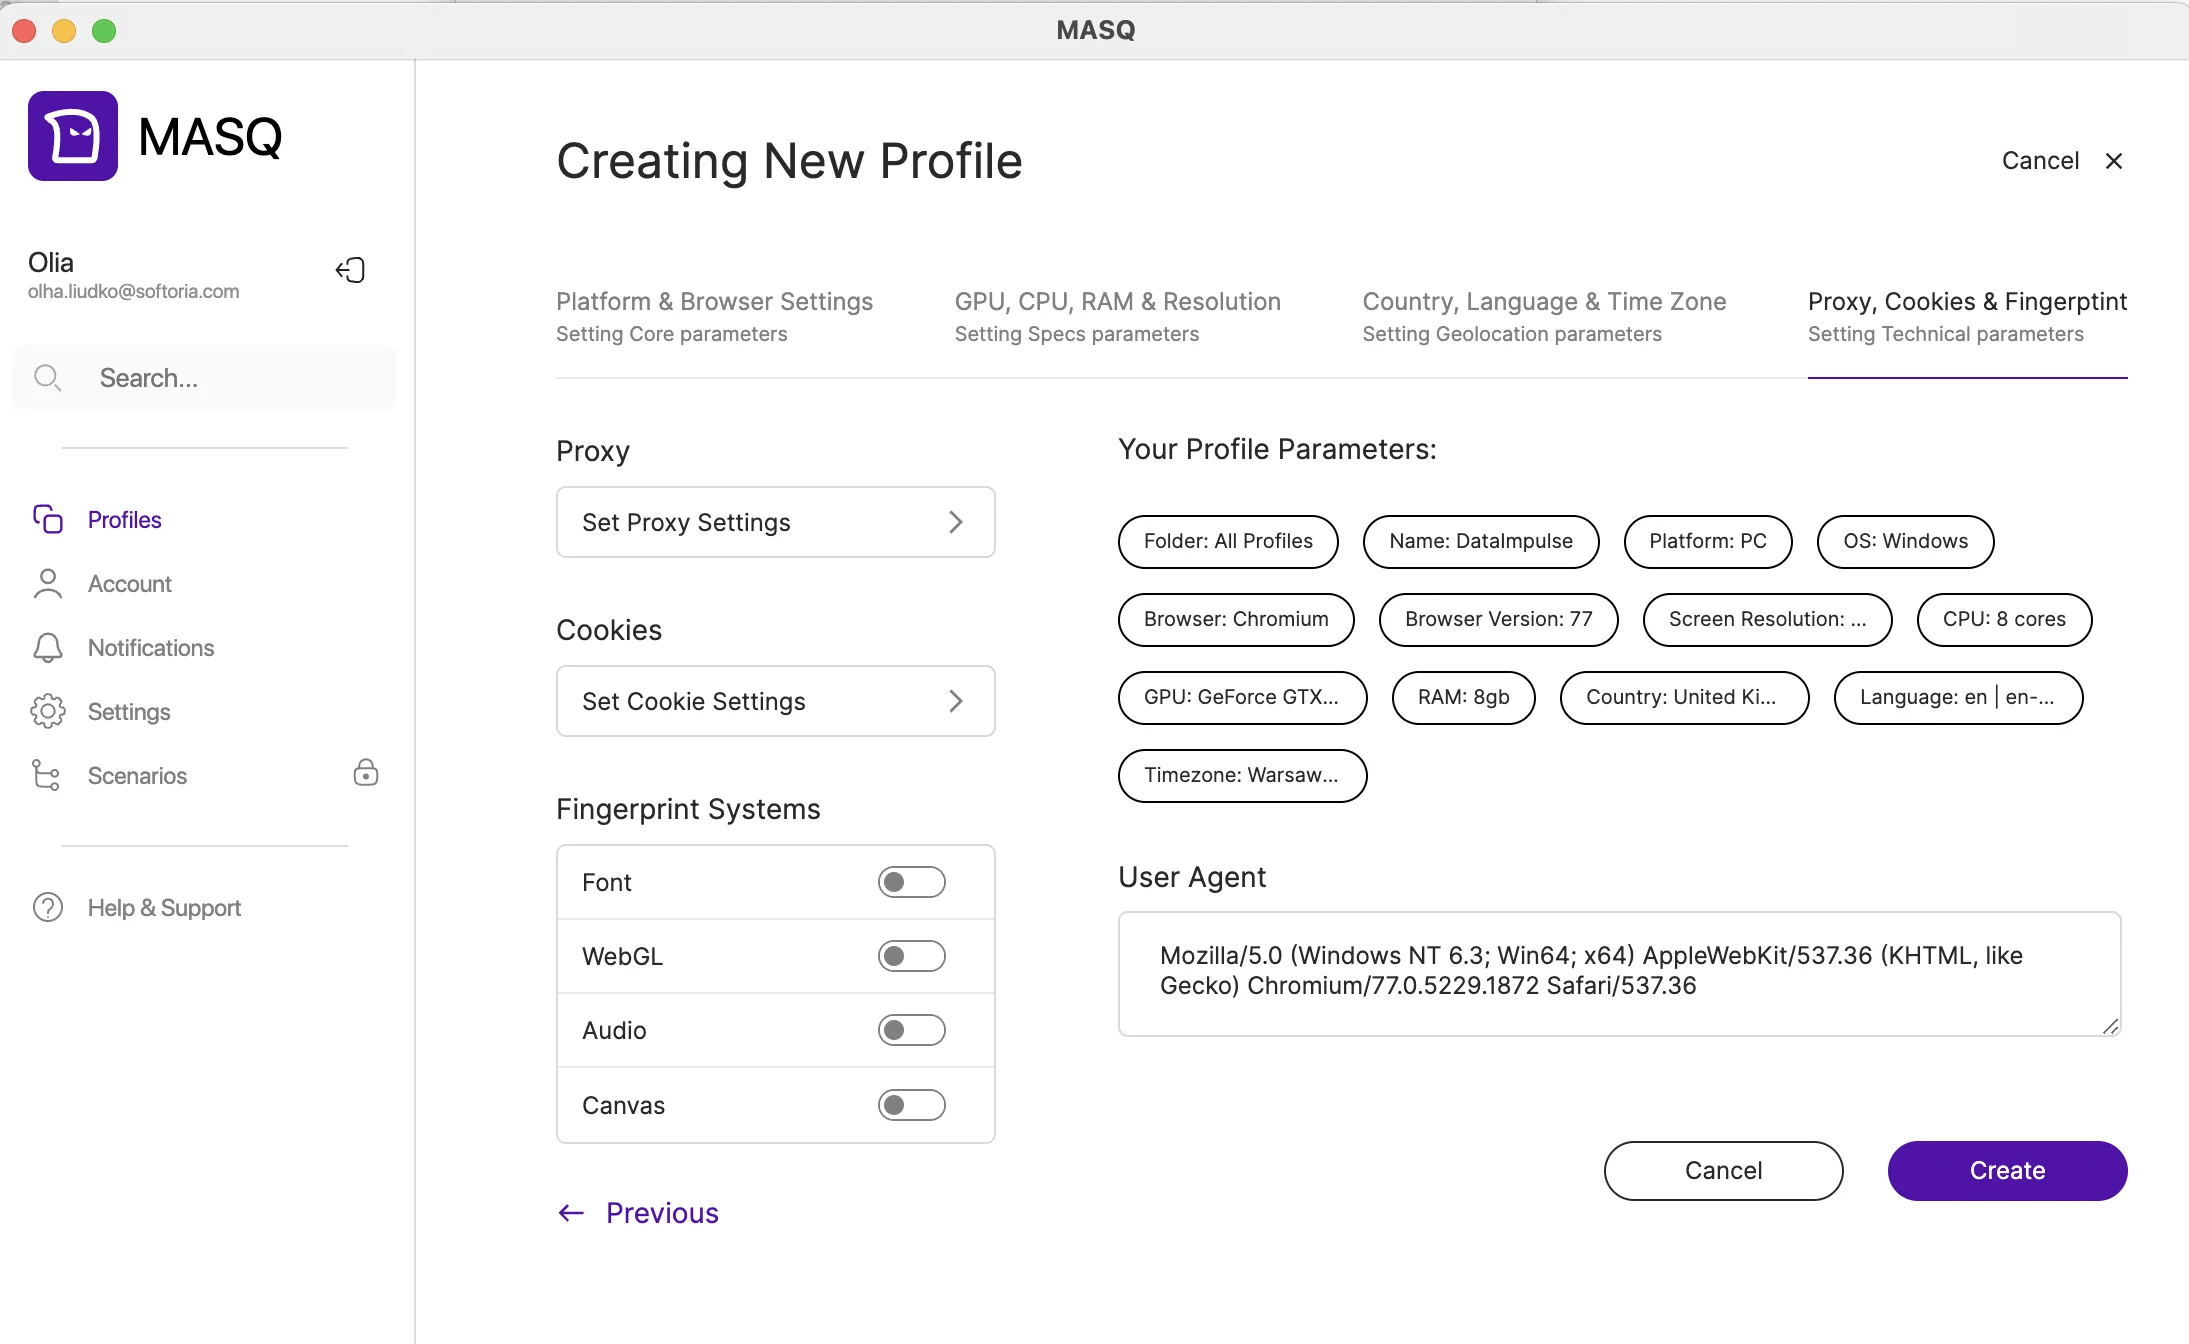Click the purple Create button
Viewport: 2189px width, 1344px height.
[2007, 1170]
